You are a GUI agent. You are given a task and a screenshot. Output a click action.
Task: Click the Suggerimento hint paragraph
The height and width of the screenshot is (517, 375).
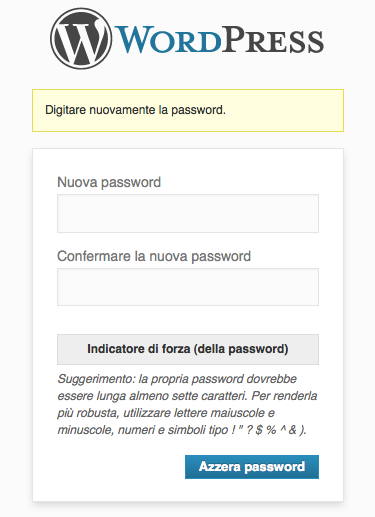point(187,404)
